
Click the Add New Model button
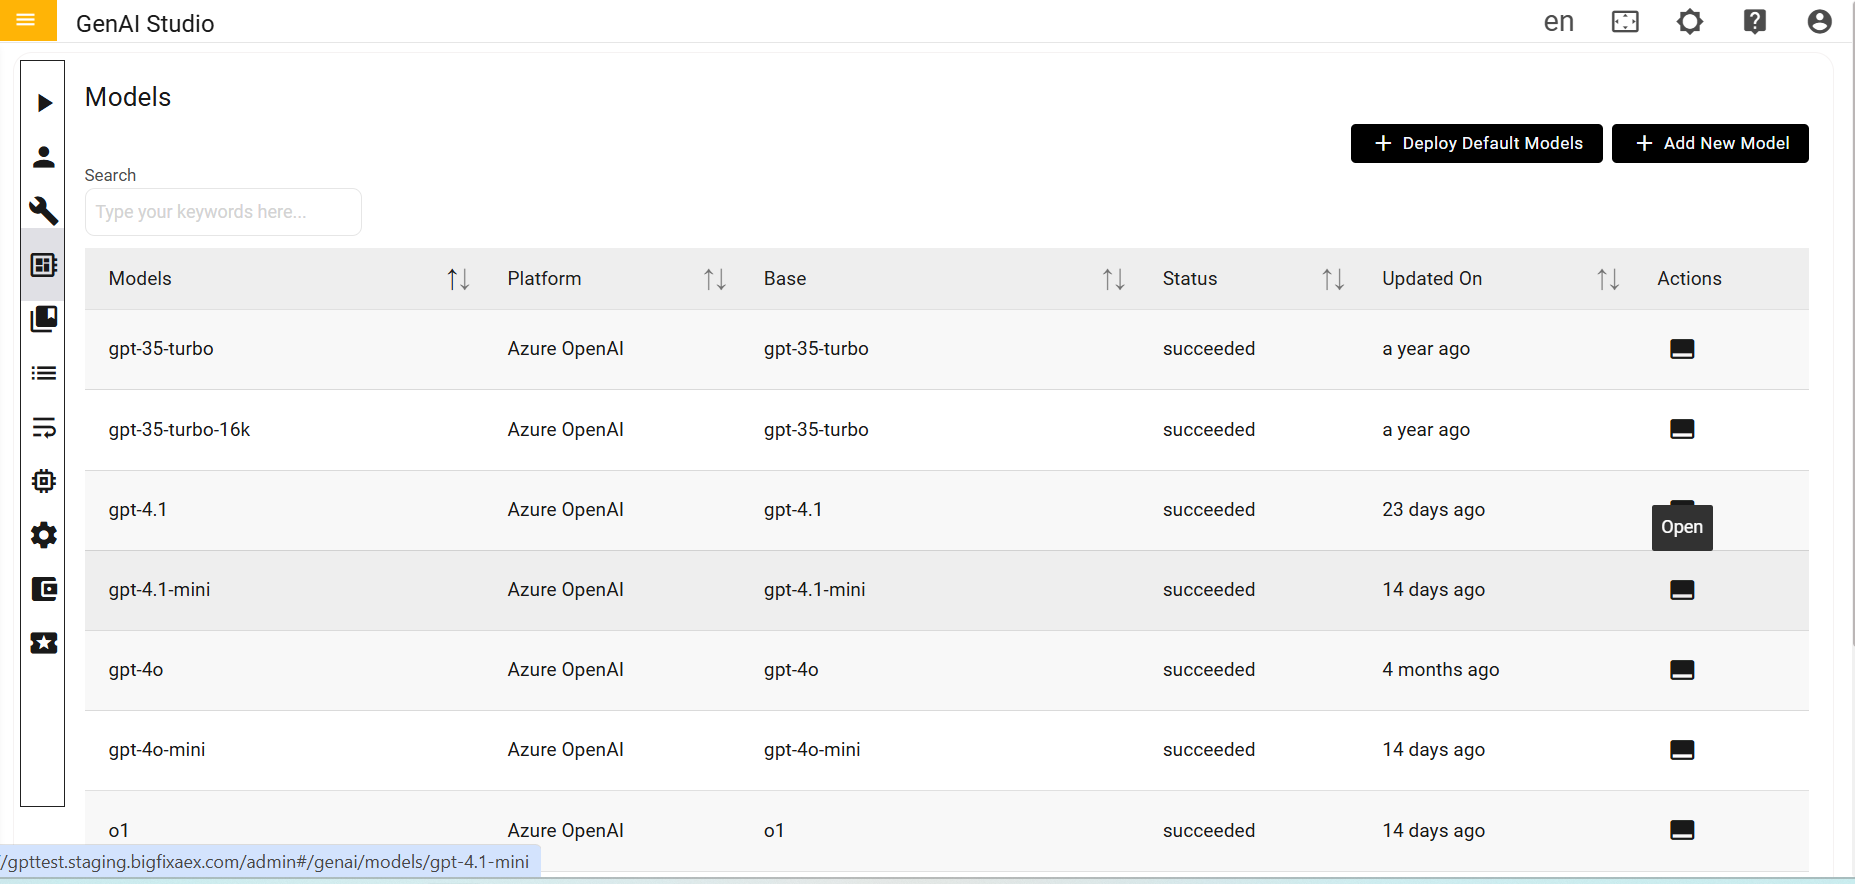[x=1709, y=143]
